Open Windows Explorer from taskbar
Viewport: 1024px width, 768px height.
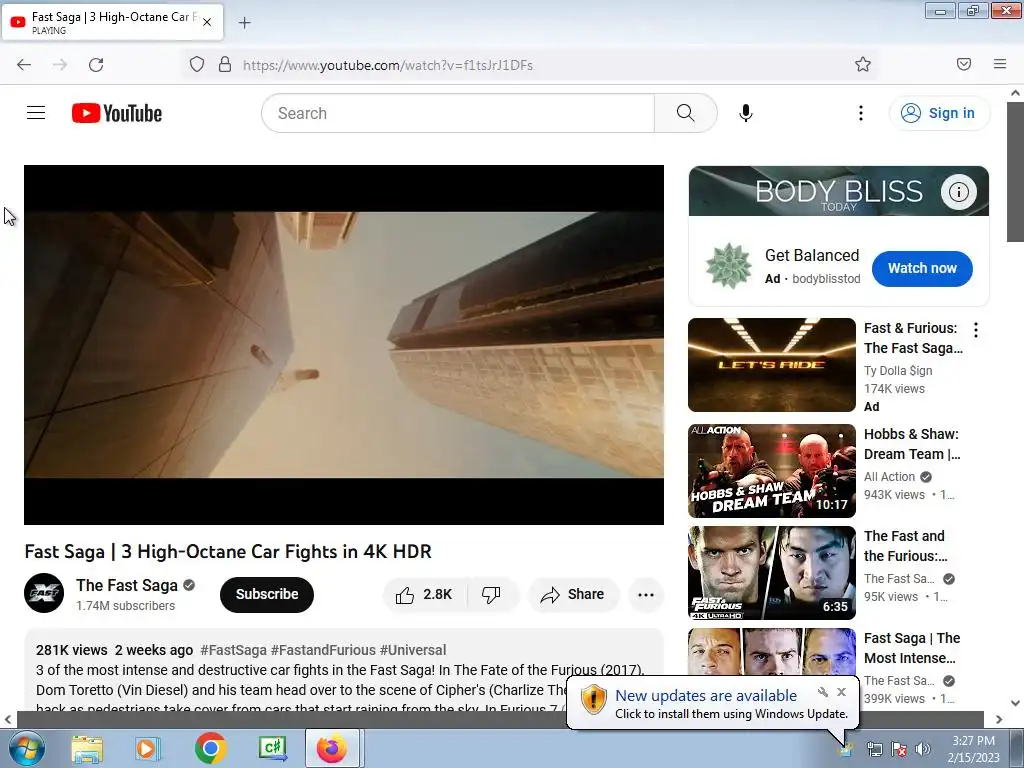coord(87,748)
